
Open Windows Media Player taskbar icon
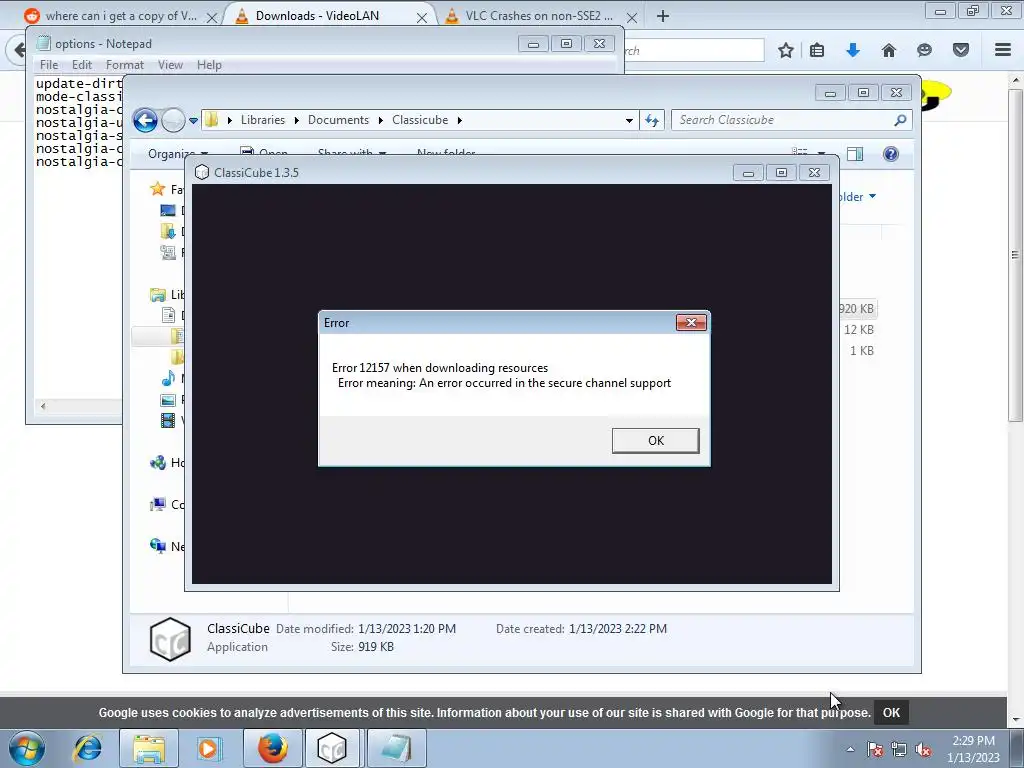coord(209,748)
